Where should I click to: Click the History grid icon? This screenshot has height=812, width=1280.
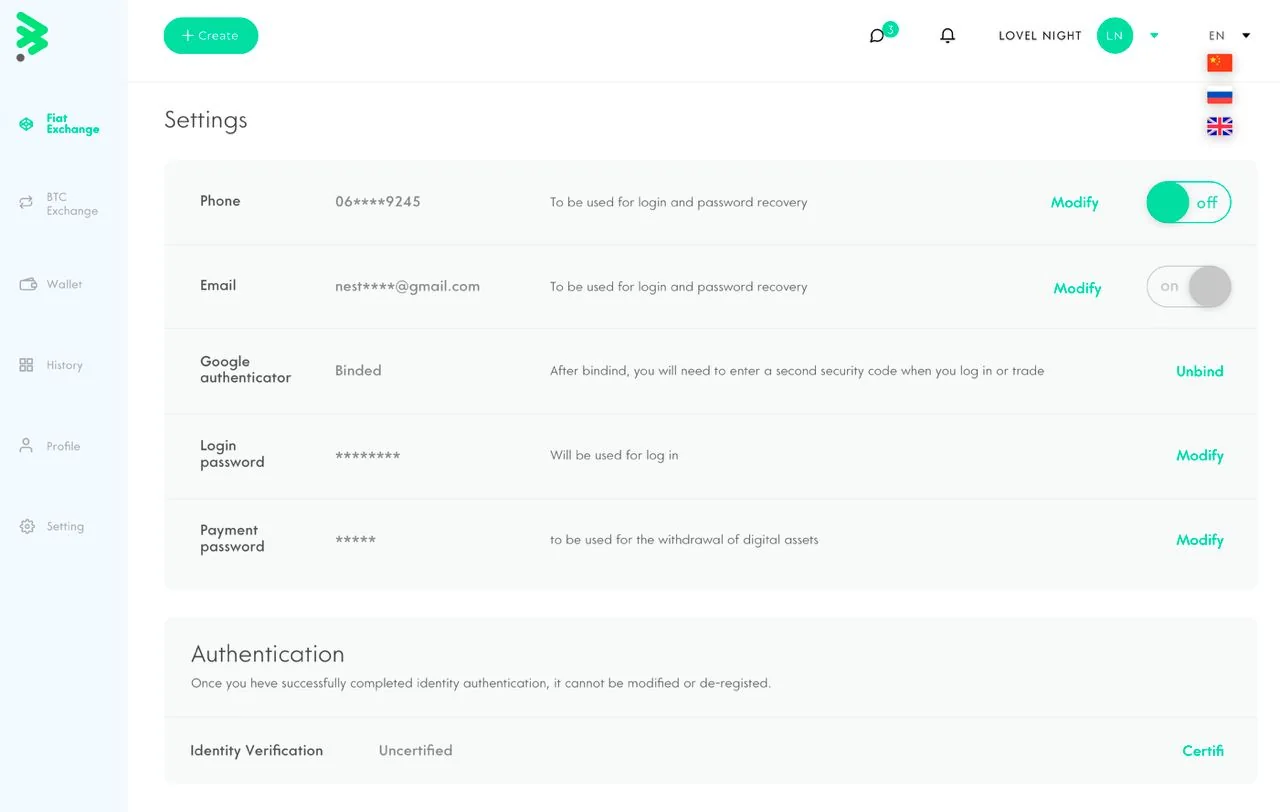tap(27, 365)
